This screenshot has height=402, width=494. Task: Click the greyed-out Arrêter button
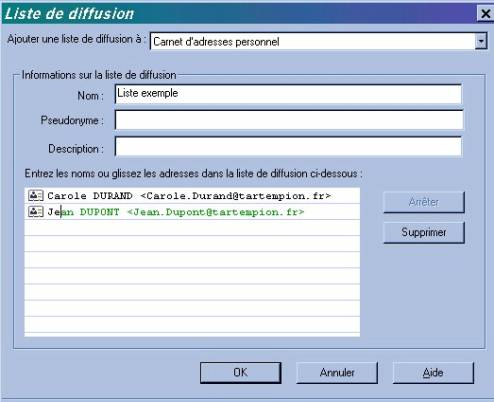point(424,202)
